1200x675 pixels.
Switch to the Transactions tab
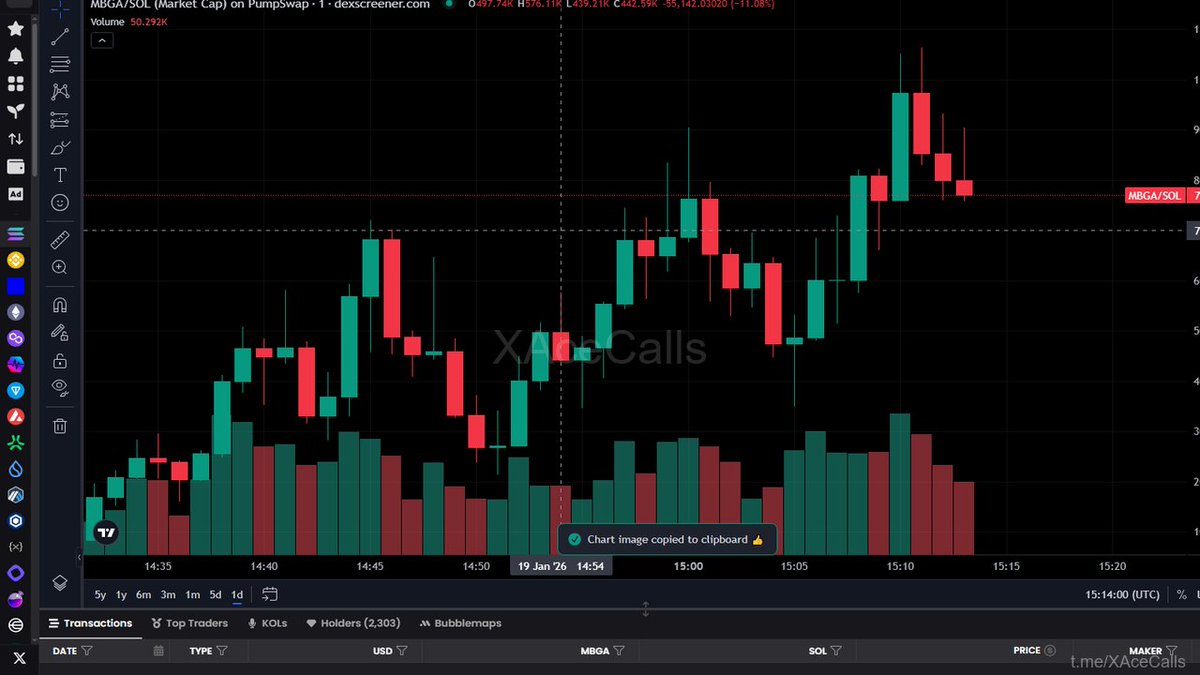(x=90, y=623)
